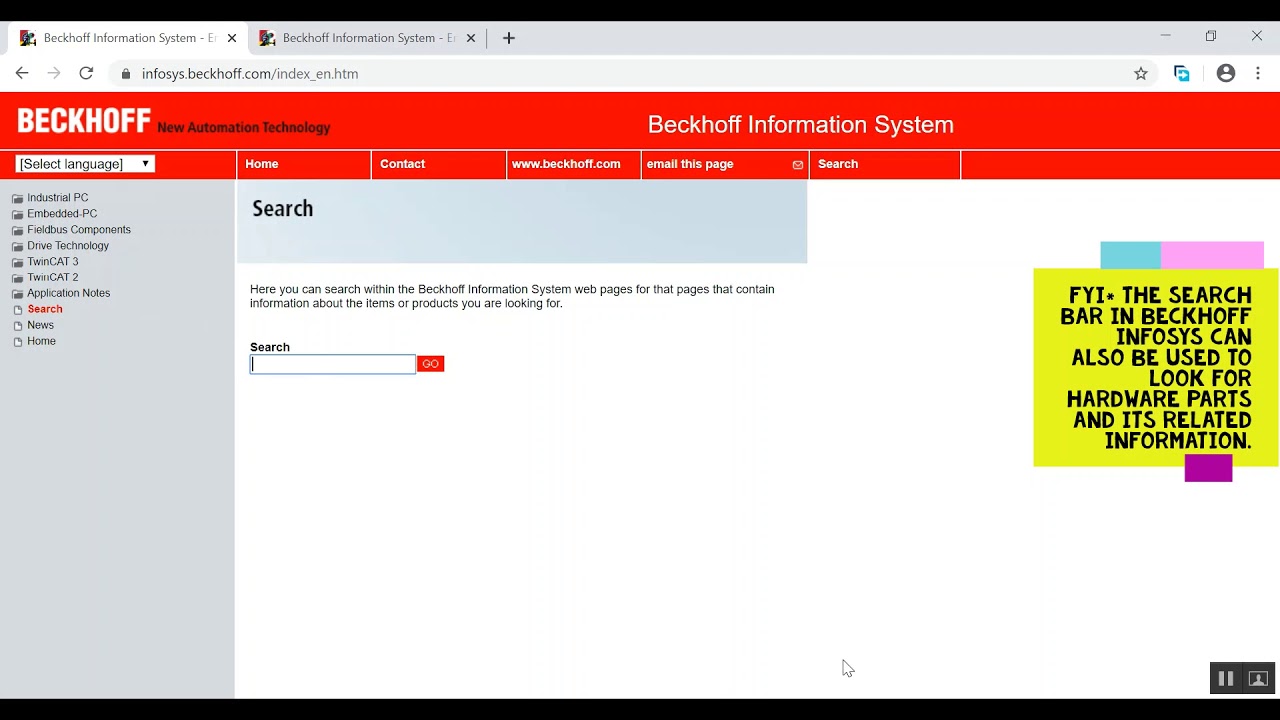Open News in the sidebar tree
This screenshot has width=1280, height=720.
[x=41, y=326]
